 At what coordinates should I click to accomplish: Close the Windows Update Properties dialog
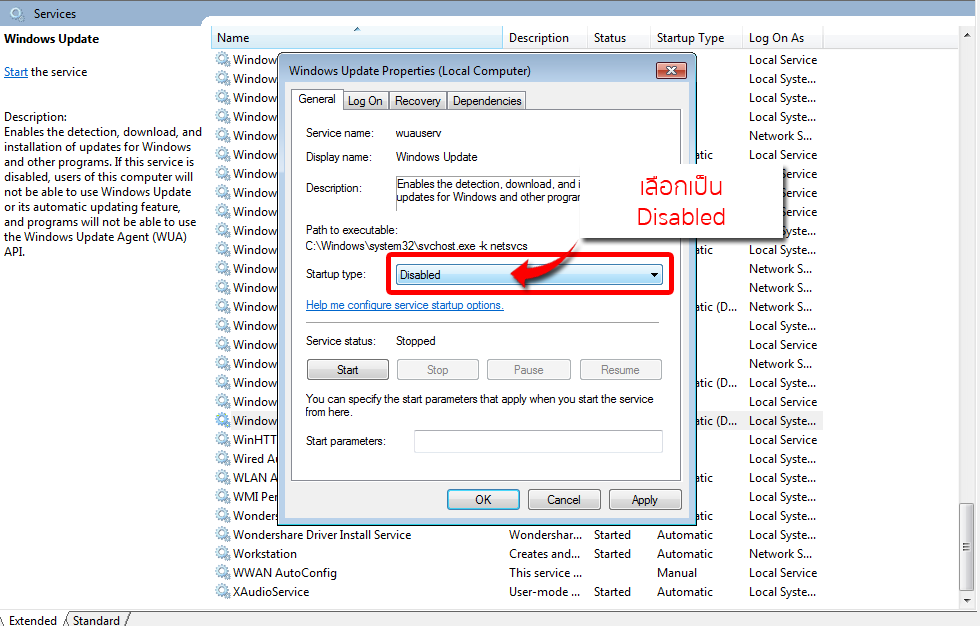coord(670,71)
